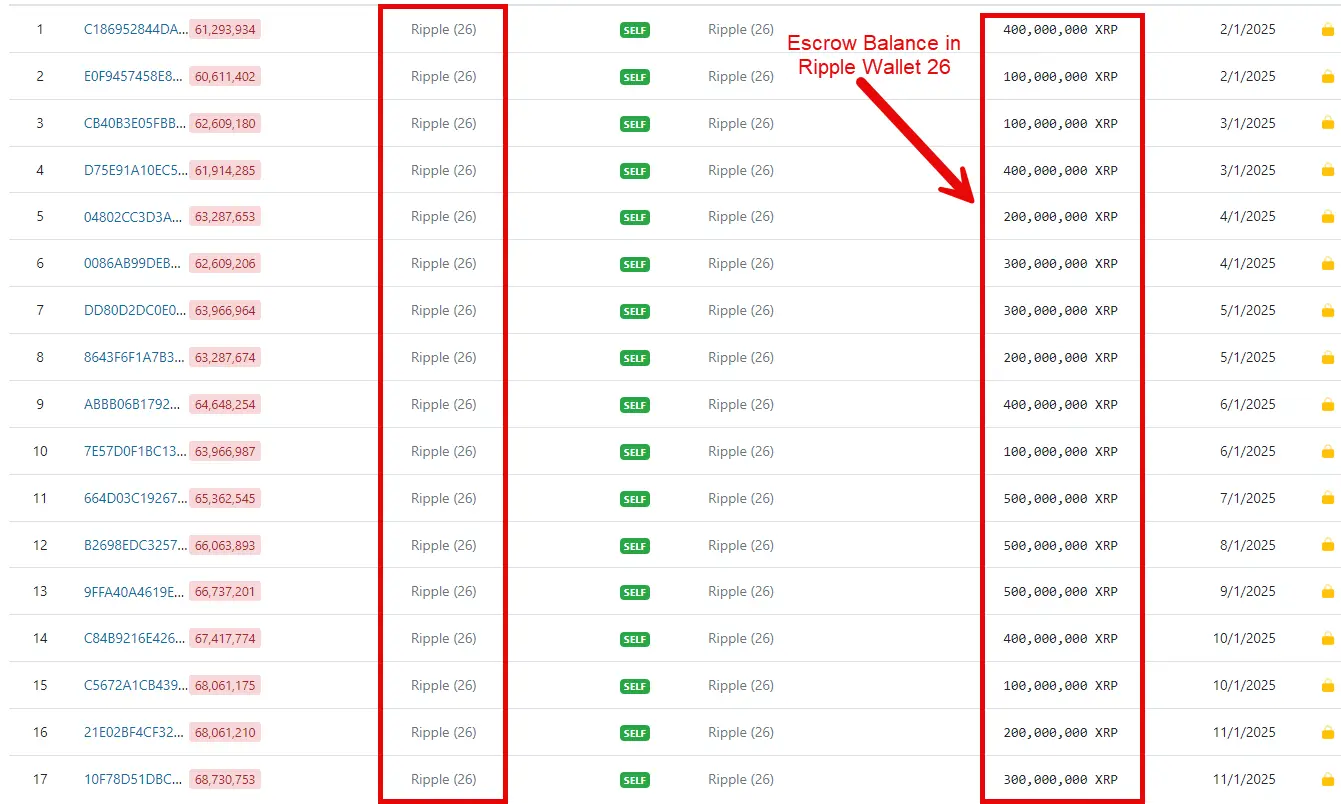Select 400,000,000 XRP in the ABBB06B1792 row
Screen dimensions: 1341x804
(1061, 405)
